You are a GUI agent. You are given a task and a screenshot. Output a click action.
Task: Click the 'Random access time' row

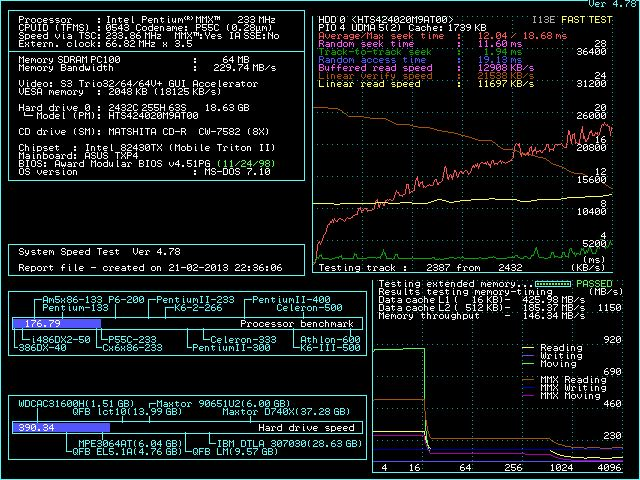420,60
